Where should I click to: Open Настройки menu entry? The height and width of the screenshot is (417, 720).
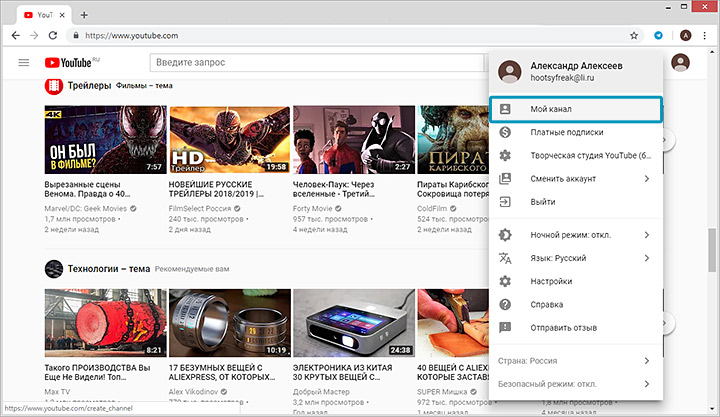(x=576, y=281)
